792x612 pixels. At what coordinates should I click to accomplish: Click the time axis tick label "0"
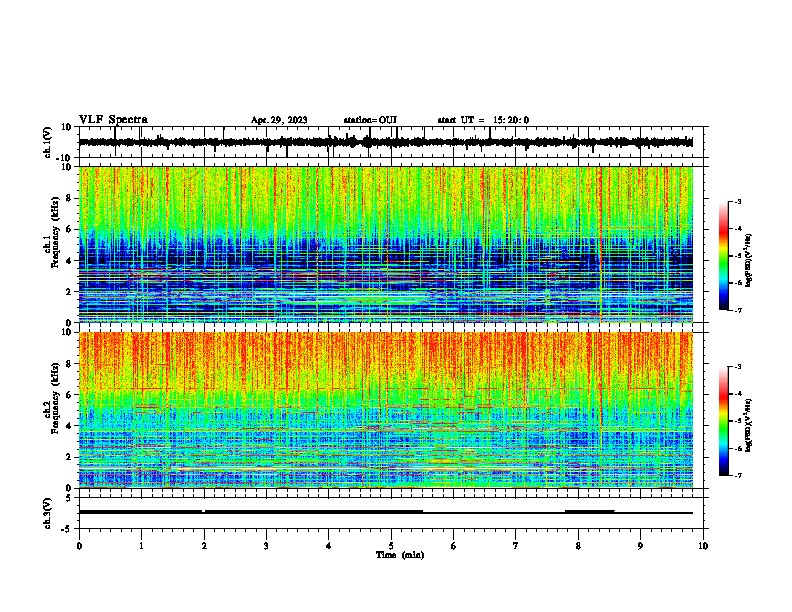point(79,546)
